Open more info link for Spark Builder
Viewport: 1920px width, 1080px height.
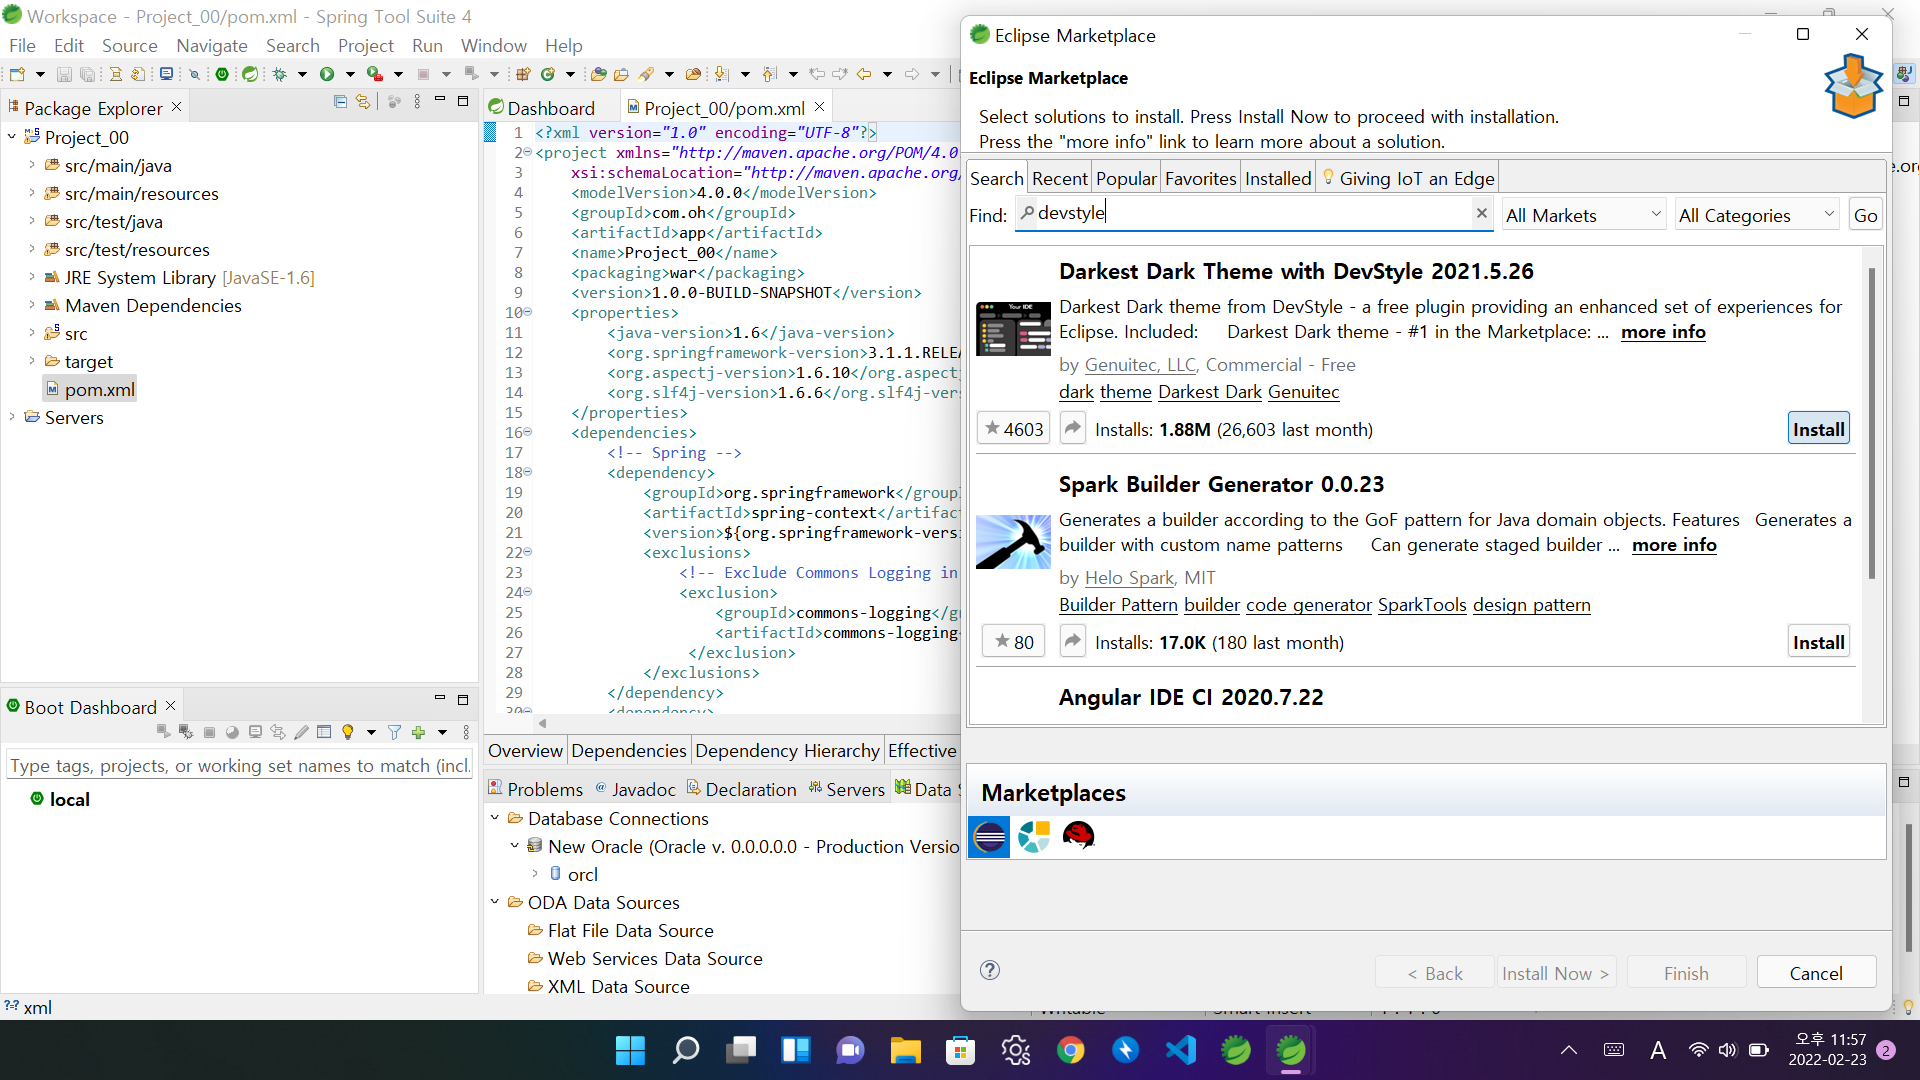pos(1673,545)
